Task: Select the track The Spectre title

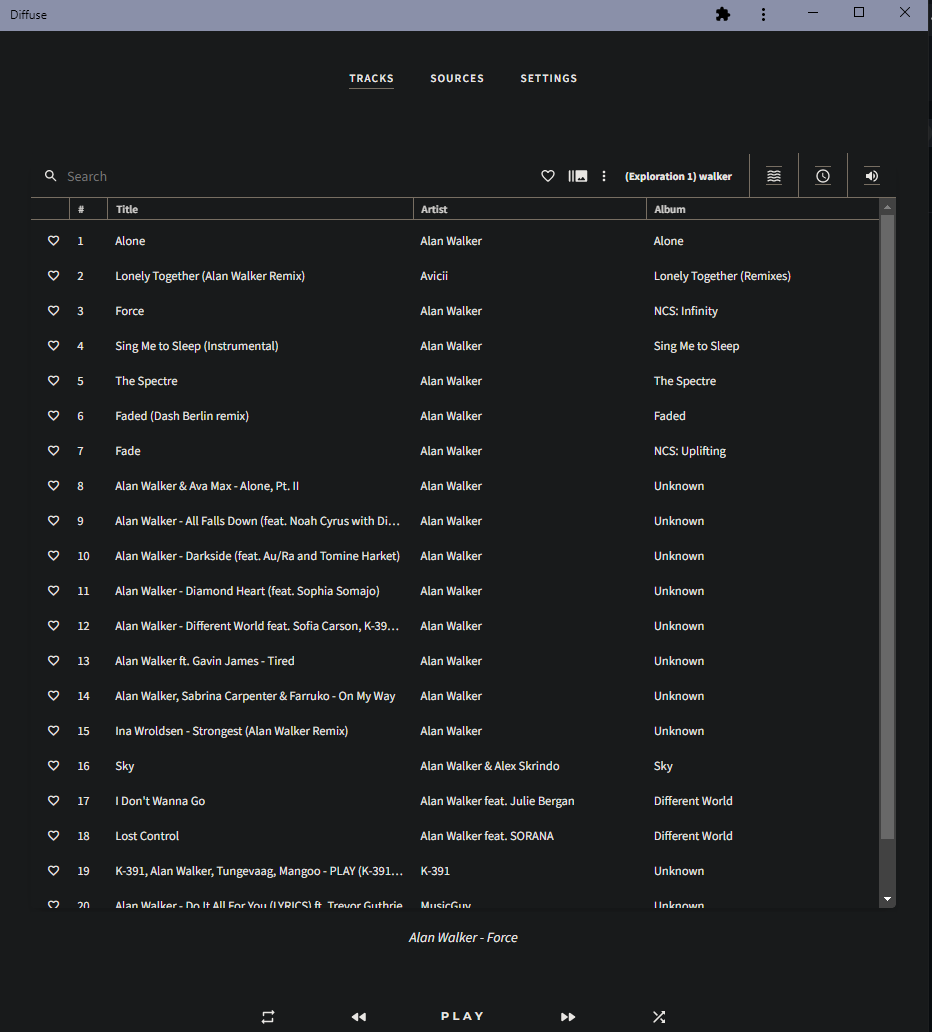Action: point(146,380)
